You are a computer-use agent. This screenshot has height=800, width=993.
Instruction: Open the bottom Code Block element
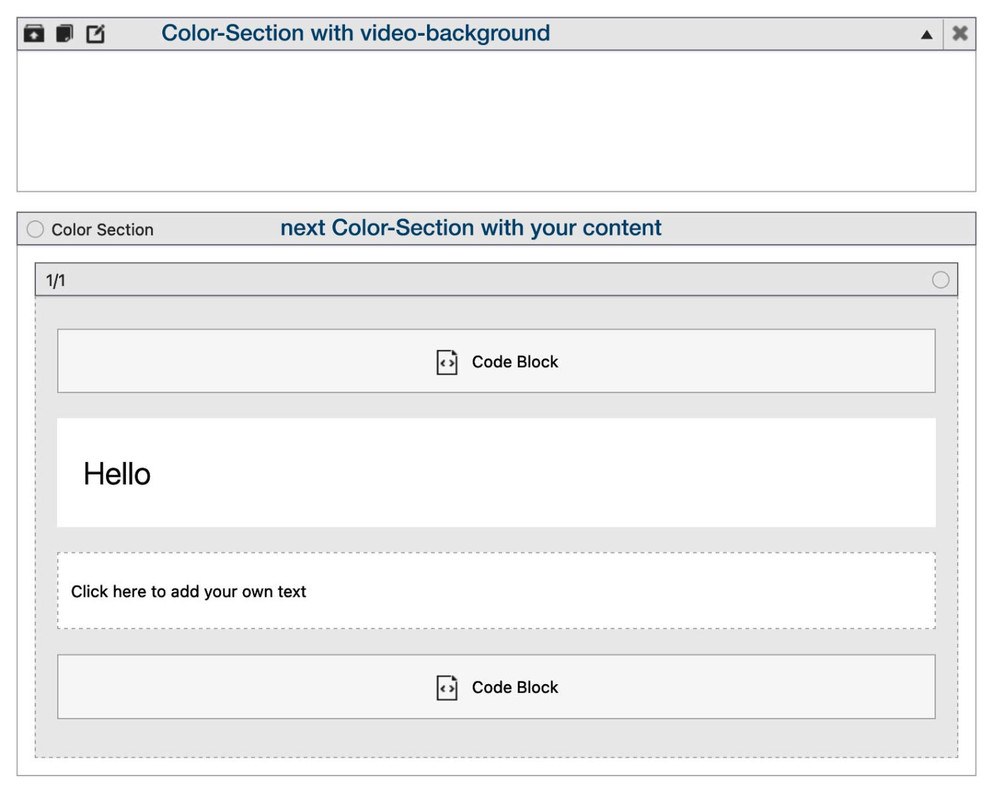point(496,687)
